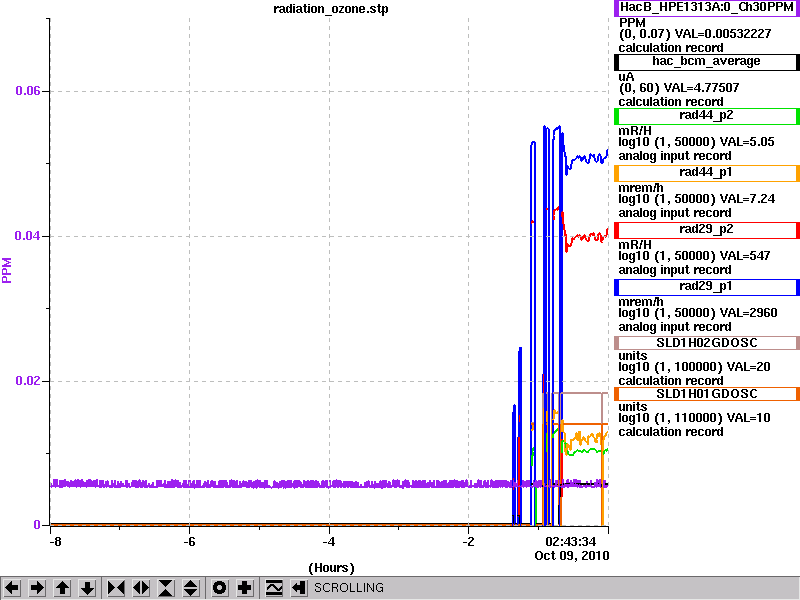The image size is (800, 600).
Task: Select the HacB_HPE1313A:0_Ch30PPM curve legend box
Action: click(707, 8)
